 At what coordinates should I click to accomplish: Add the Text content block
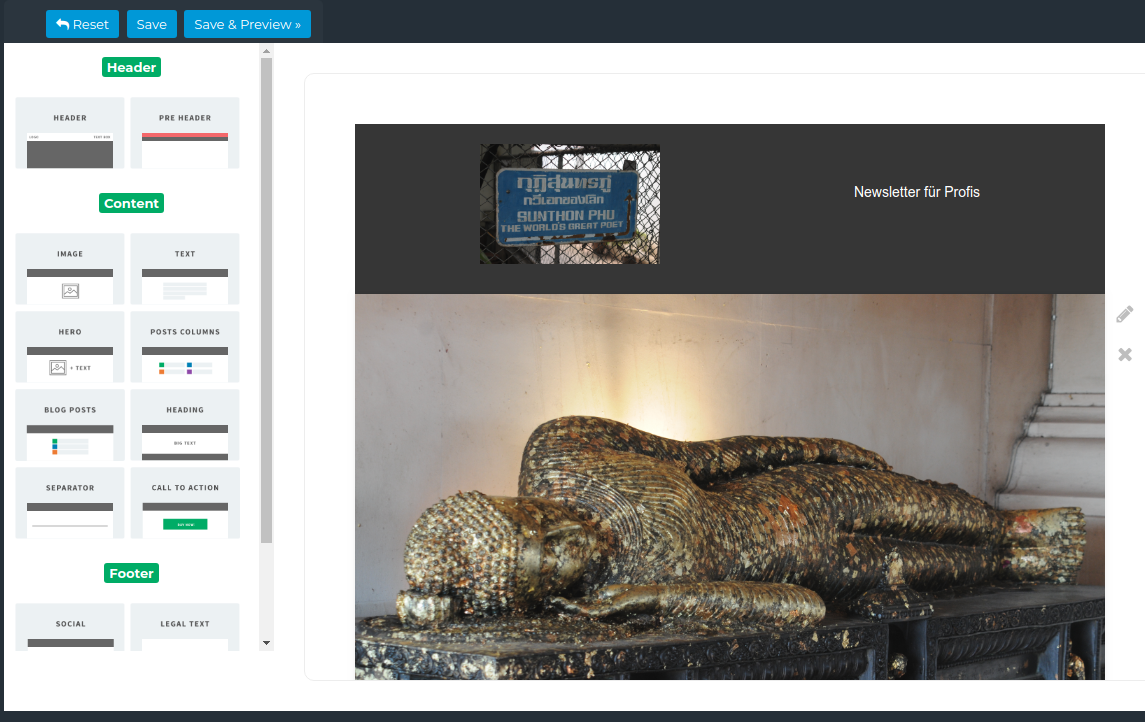tap(185, 269)
